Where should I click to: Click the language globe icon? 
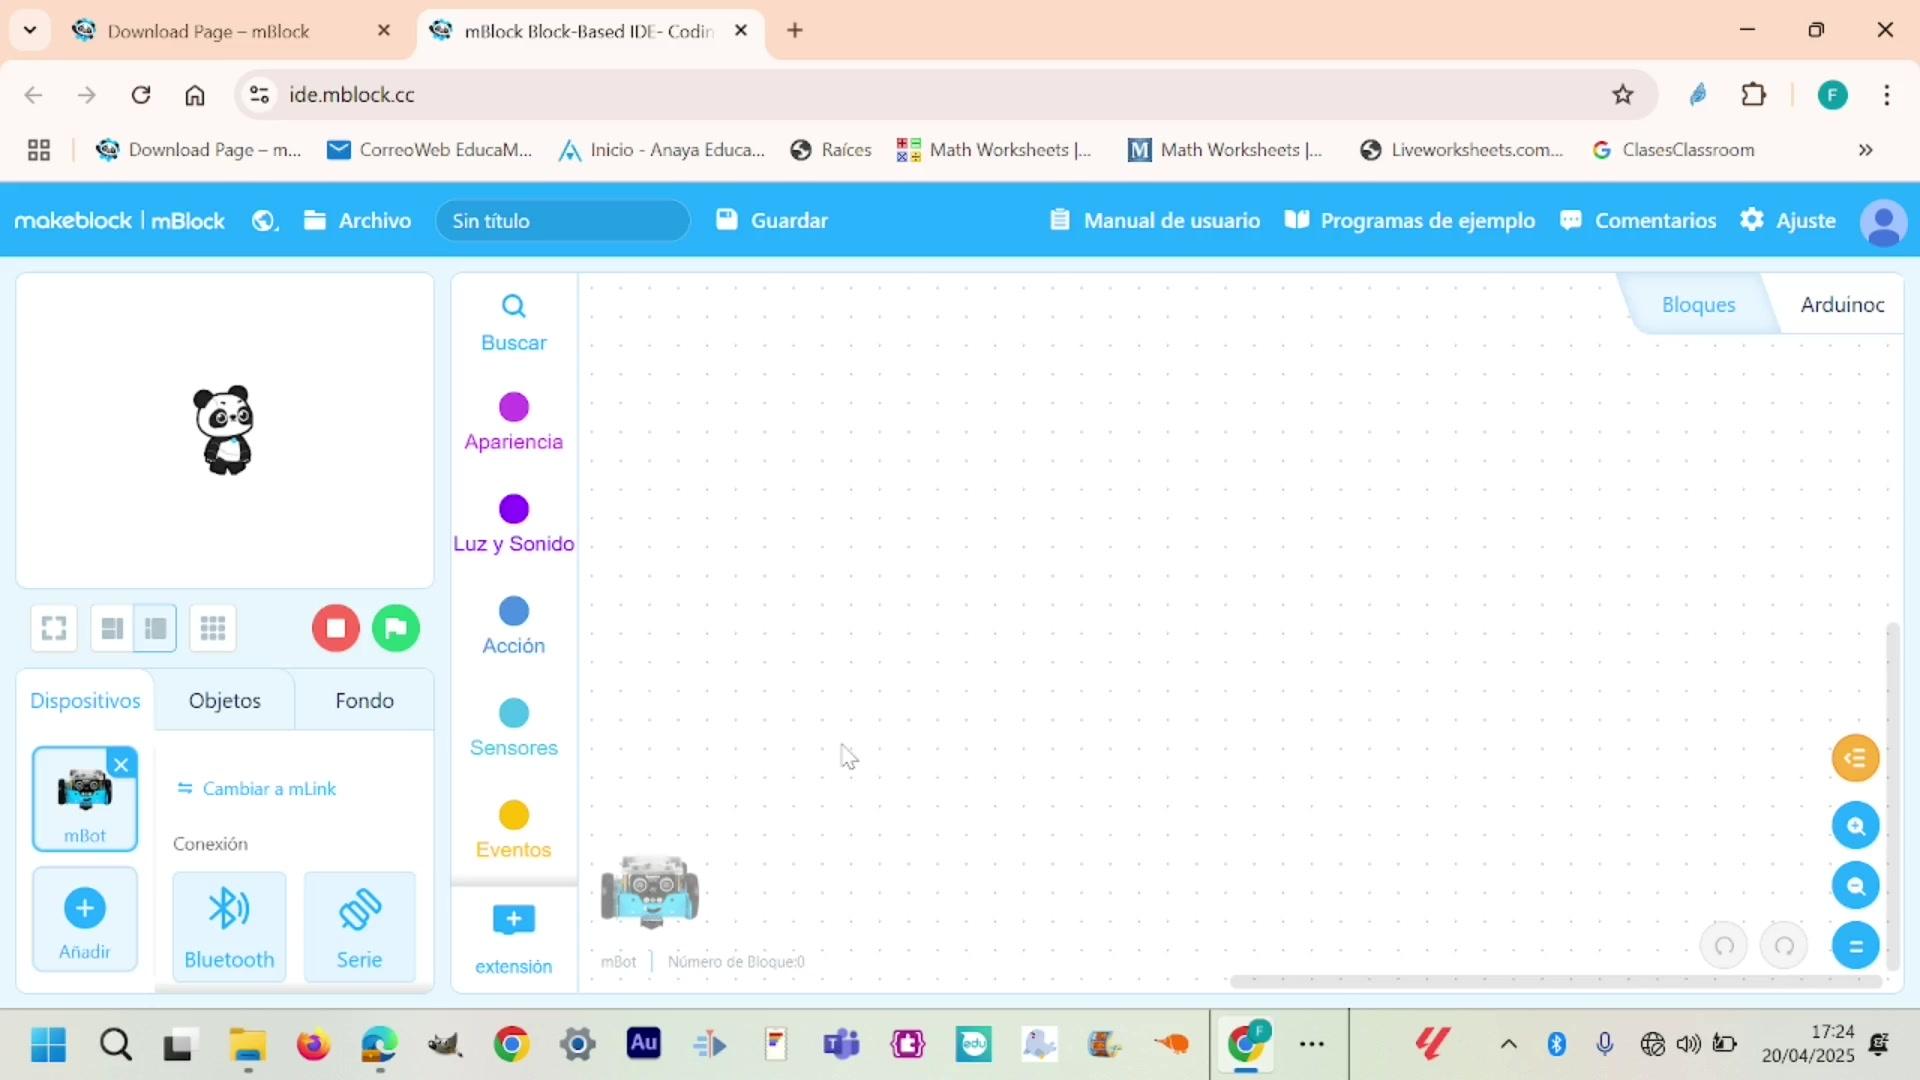pyautogui.click(x=264, y=221)
